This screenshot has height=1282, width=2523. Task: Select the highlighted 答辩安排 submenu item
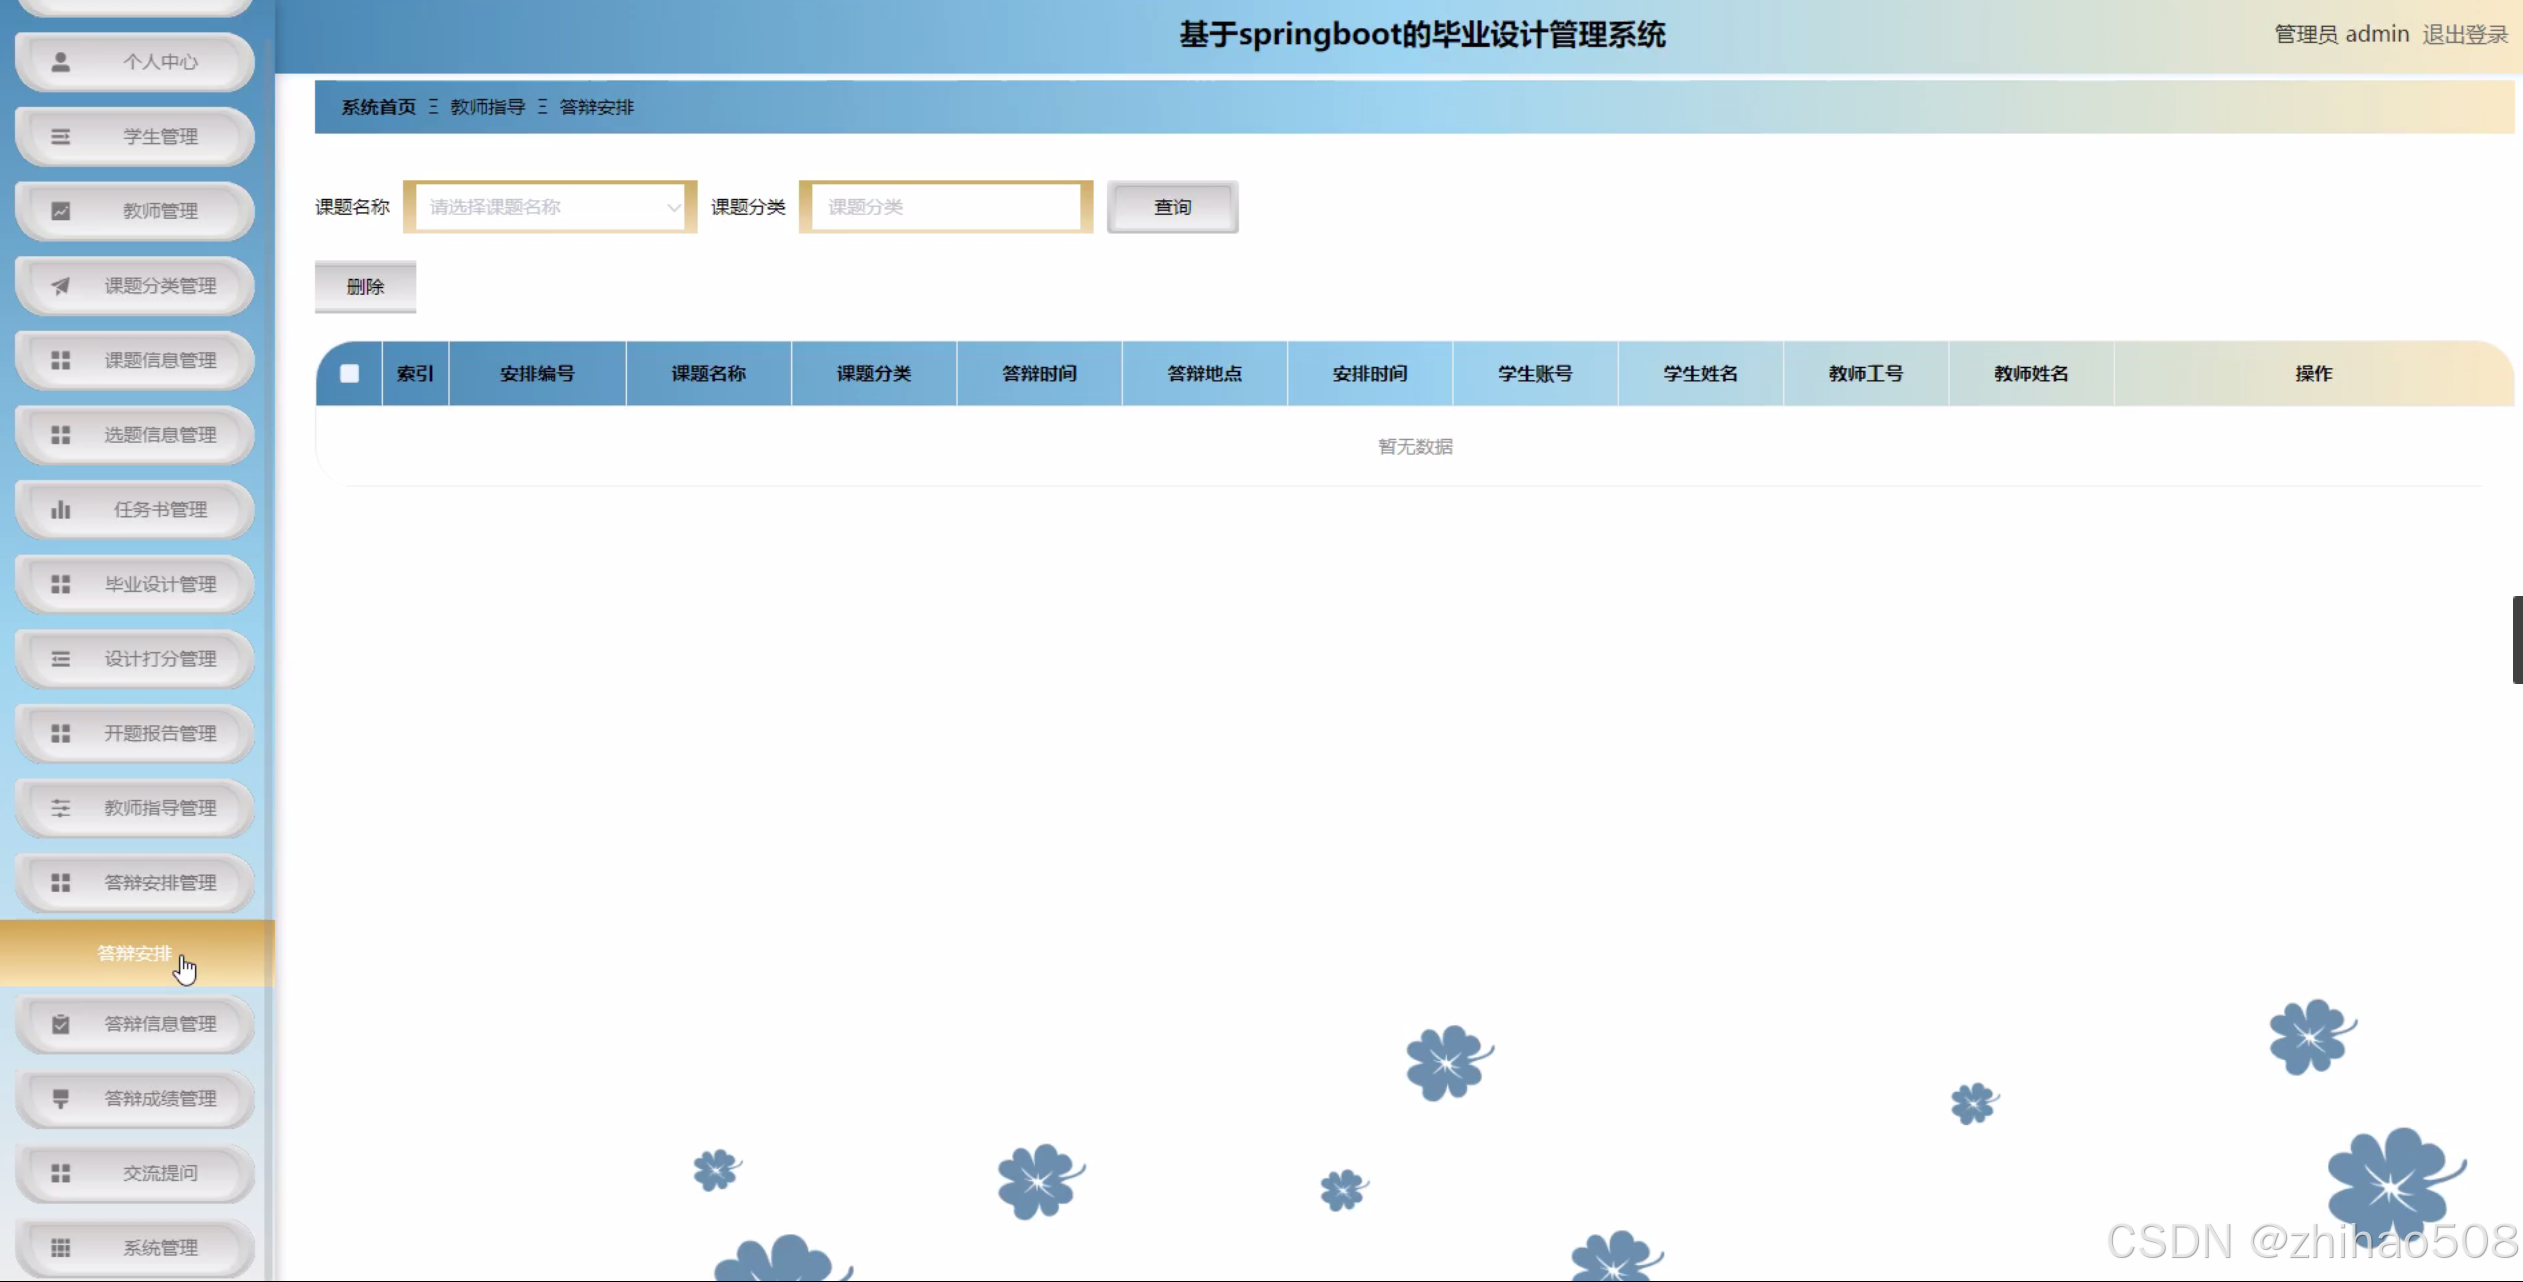click(135, 953)
